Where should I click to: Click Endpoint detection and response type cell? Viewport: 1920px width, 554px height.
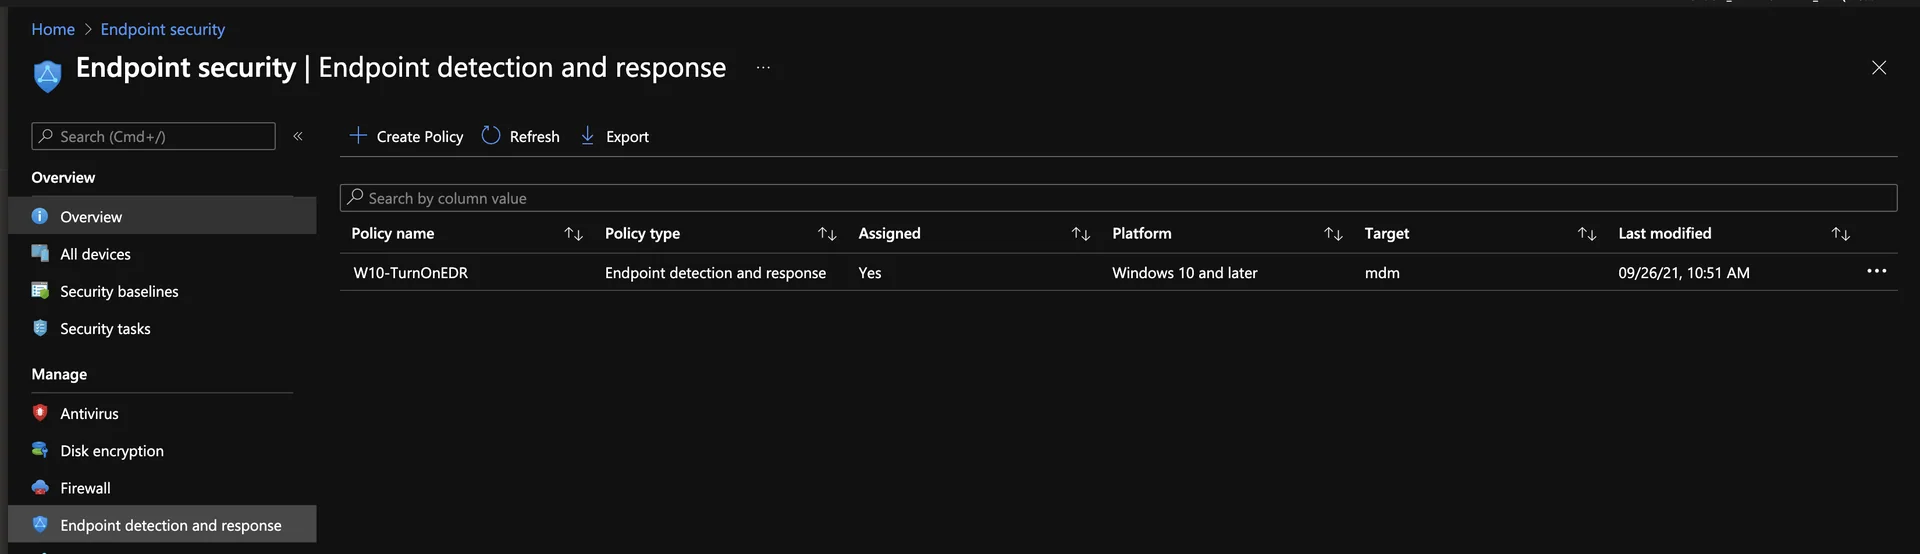pyautogui.click(x=715, y=272)
